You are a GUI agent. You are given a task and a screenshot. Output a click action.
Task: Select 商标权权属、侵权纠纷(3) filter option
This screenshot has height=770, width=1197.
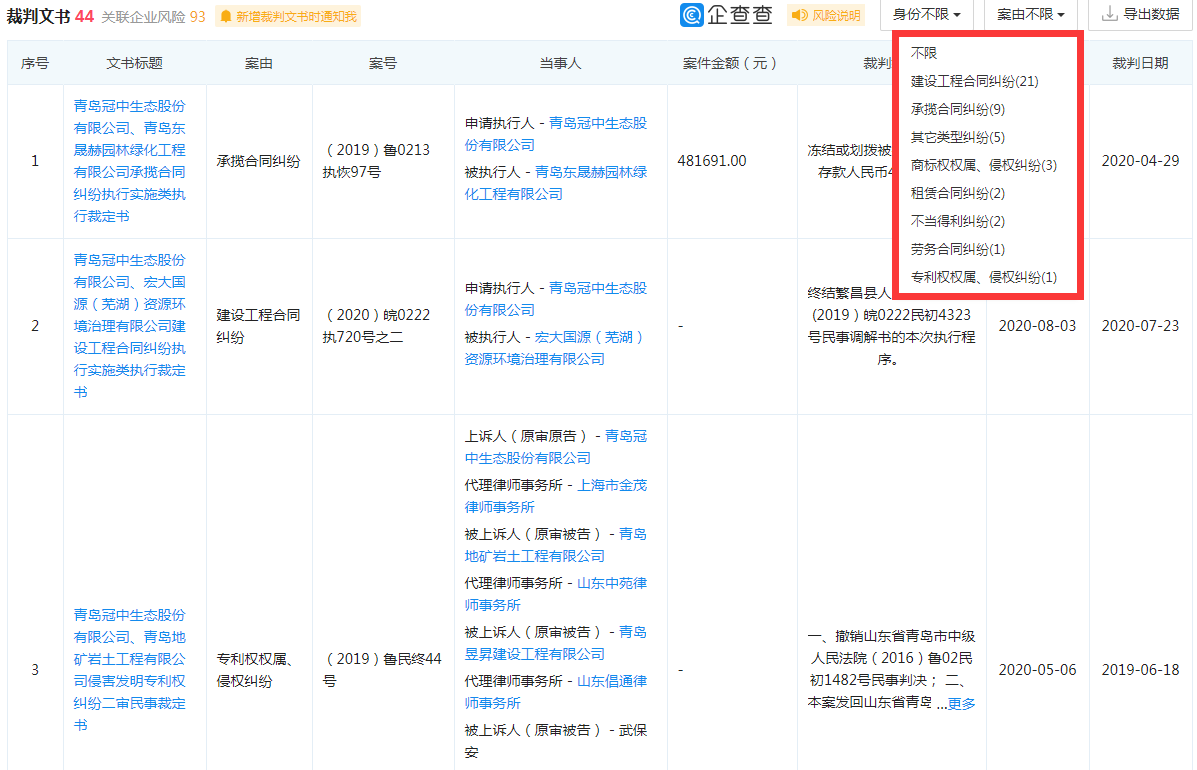(x=984, y=165)
